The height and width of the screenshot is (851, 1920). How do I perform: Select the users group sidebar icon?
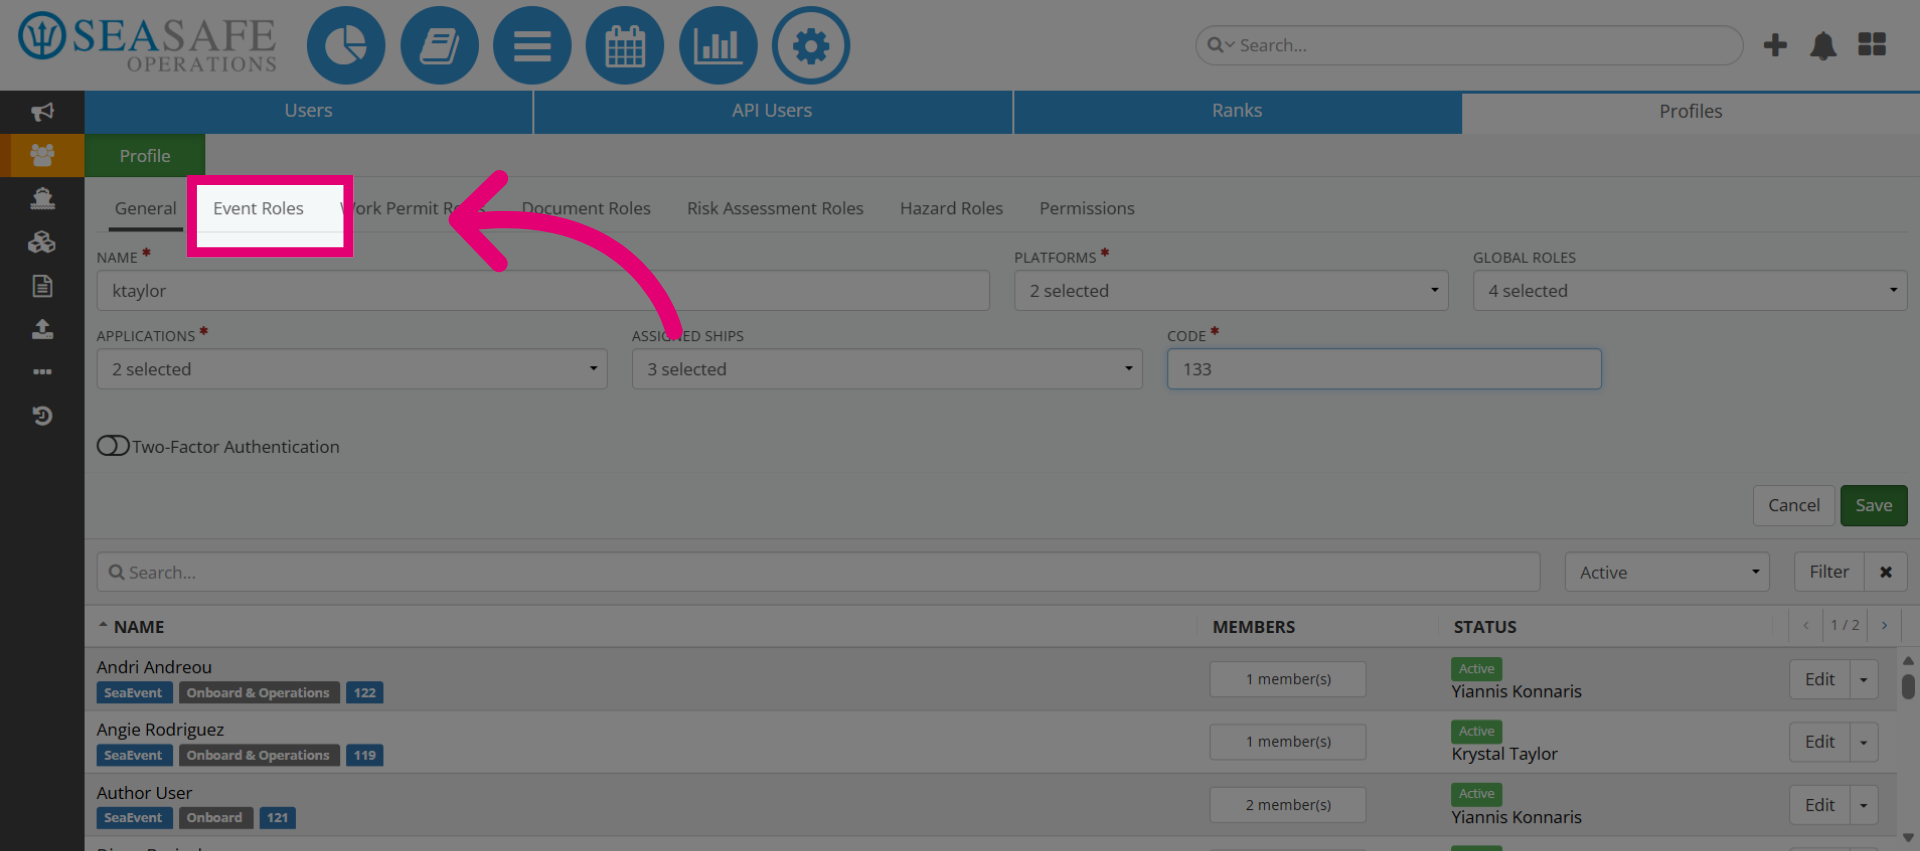pyautogui.click(x=42, y=155)
